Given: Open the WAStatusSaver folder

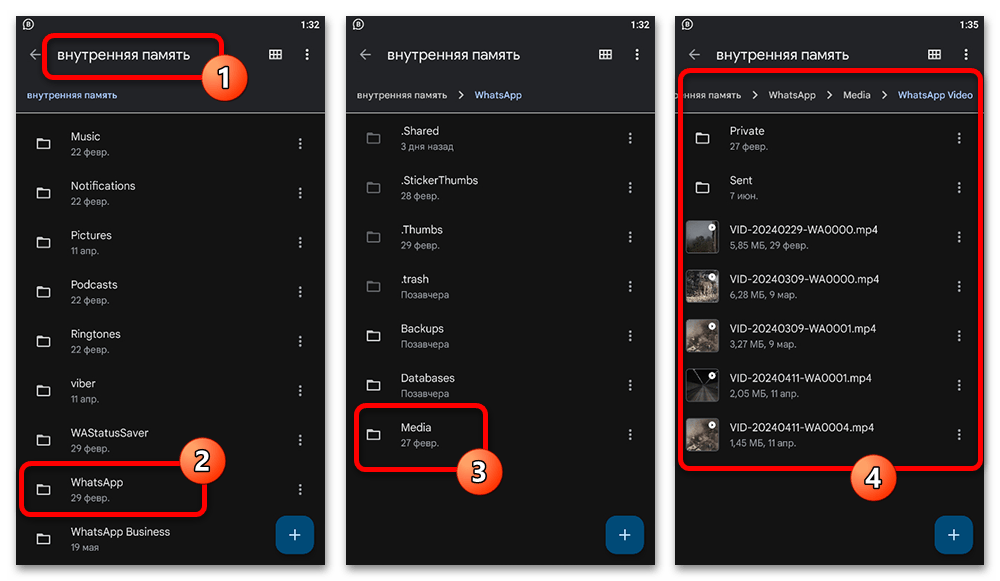Looking at the screenshot, I should point(170,440).
